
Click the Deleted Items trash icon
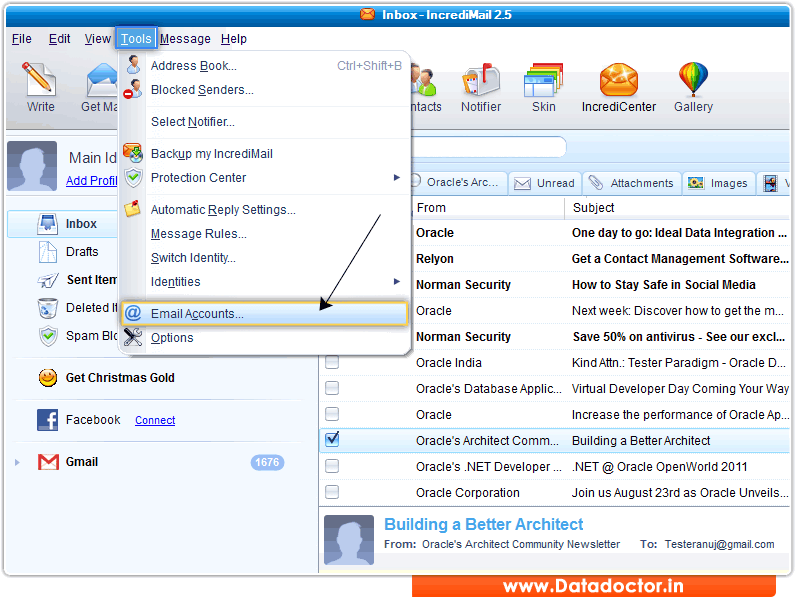[x=48, y=308]
